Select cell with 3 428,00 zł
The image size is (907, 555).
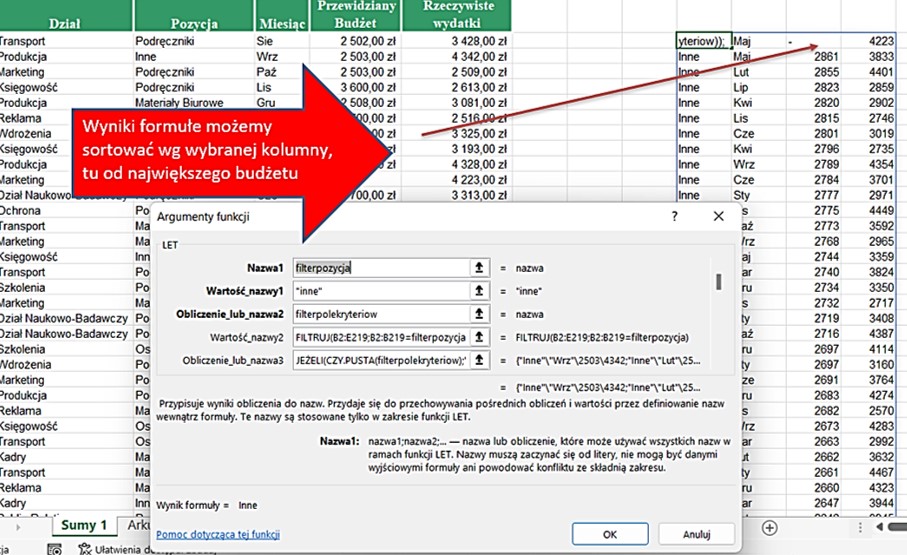(456, 41)
